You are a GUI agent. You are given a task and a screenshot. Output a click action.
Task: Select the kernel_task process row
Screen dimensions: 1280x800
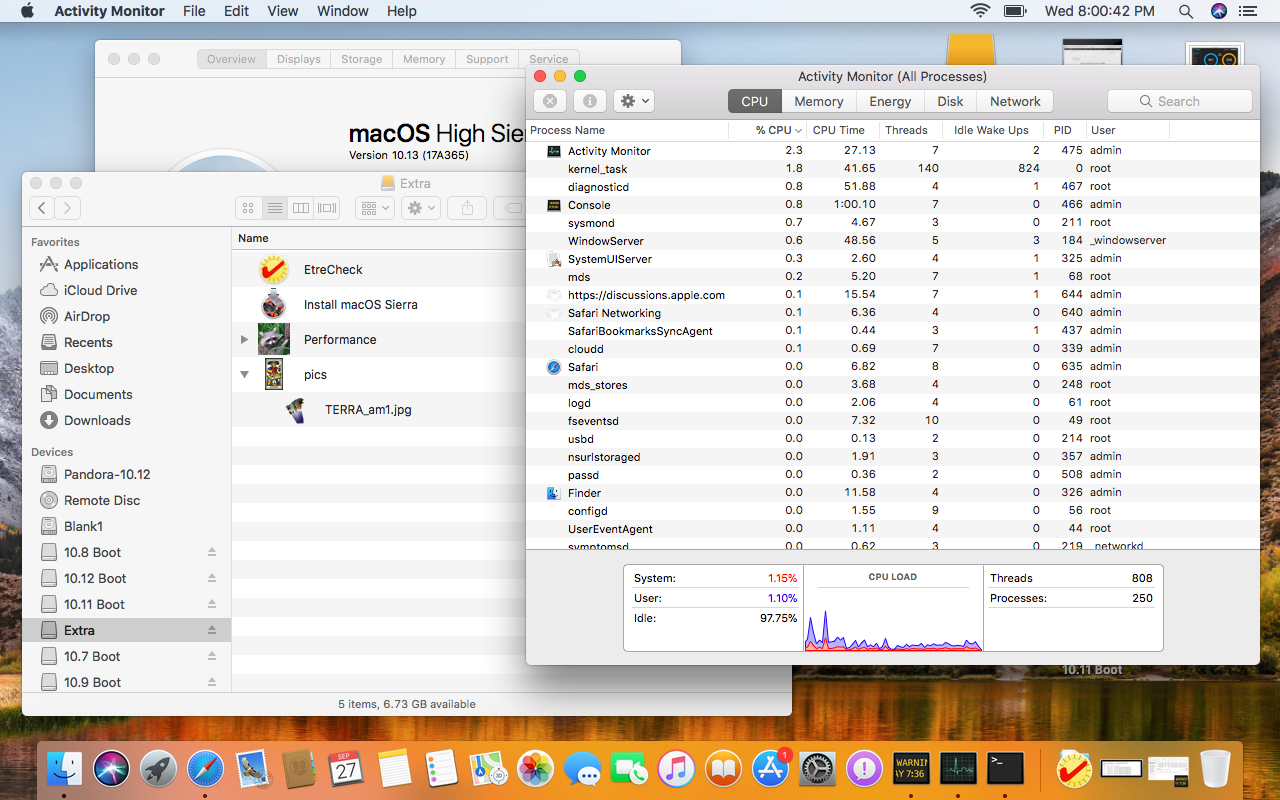(893, 169)
